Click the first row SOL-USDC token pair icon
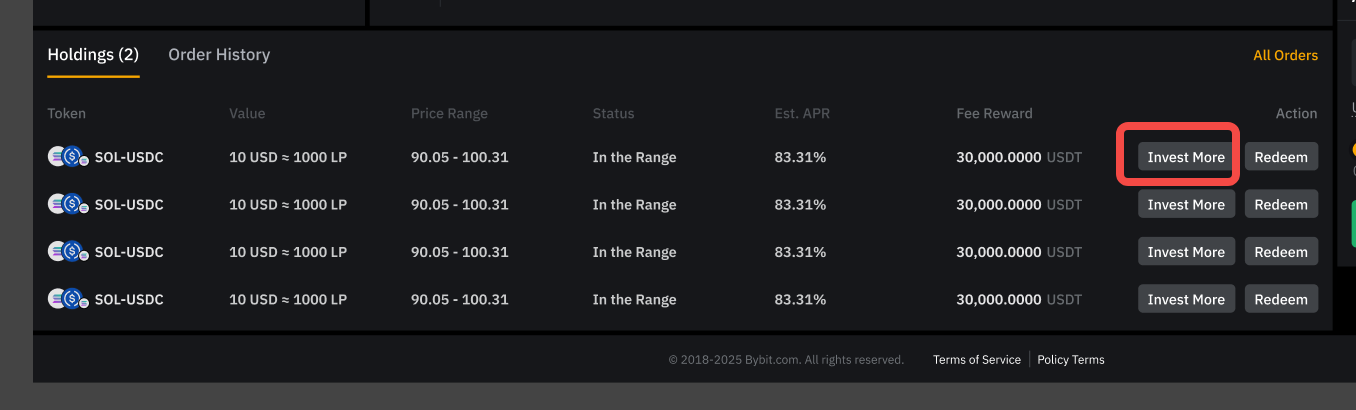1356x410 pixels. (68, 157)
